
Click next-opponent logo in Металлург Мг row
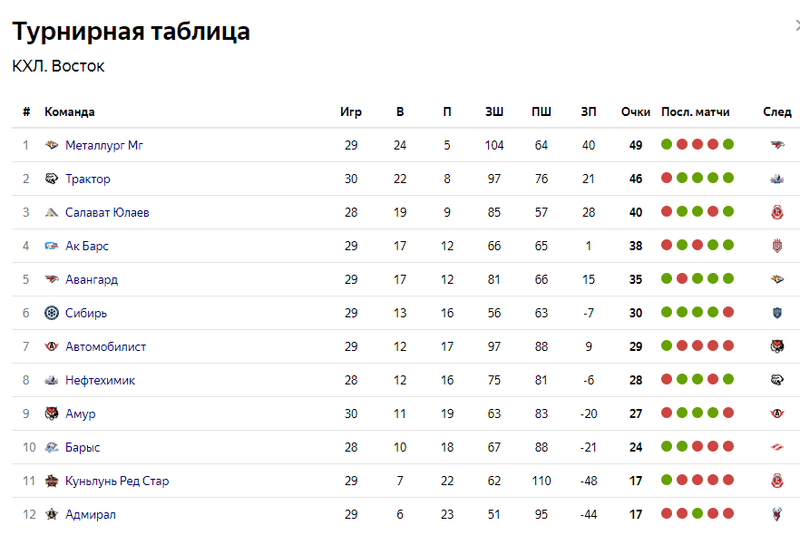click(777, 146)
